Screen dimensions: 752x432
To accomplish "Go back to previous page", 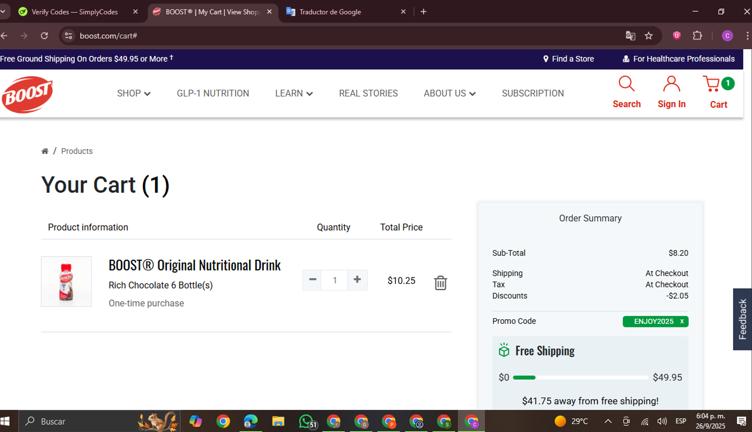I will click(4, 35).
